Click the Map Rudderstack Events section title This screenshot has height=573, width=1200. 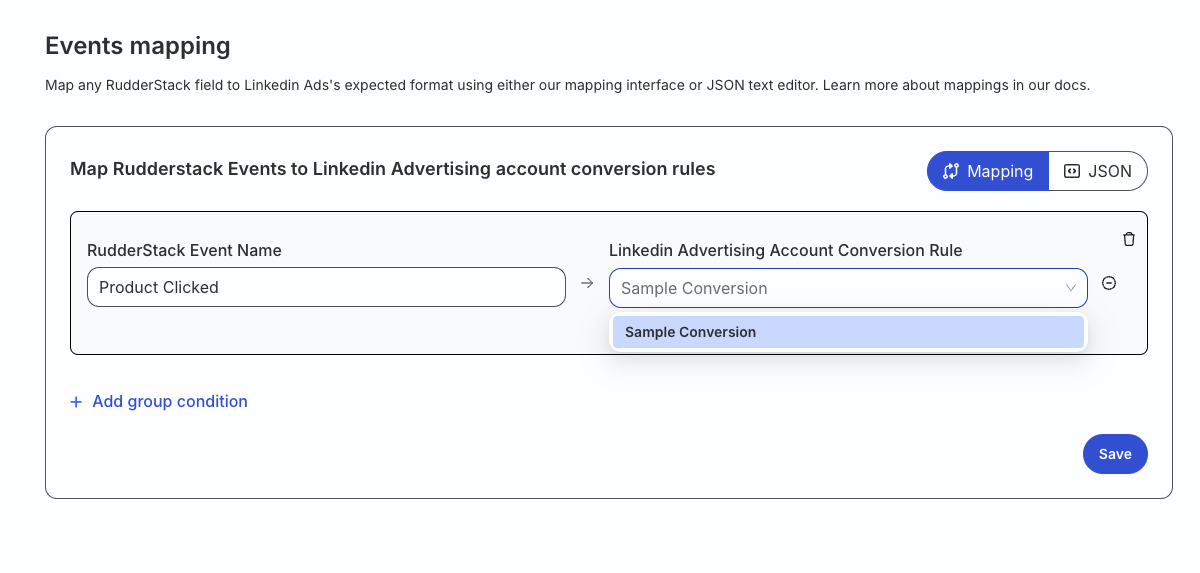coord(392,169)
